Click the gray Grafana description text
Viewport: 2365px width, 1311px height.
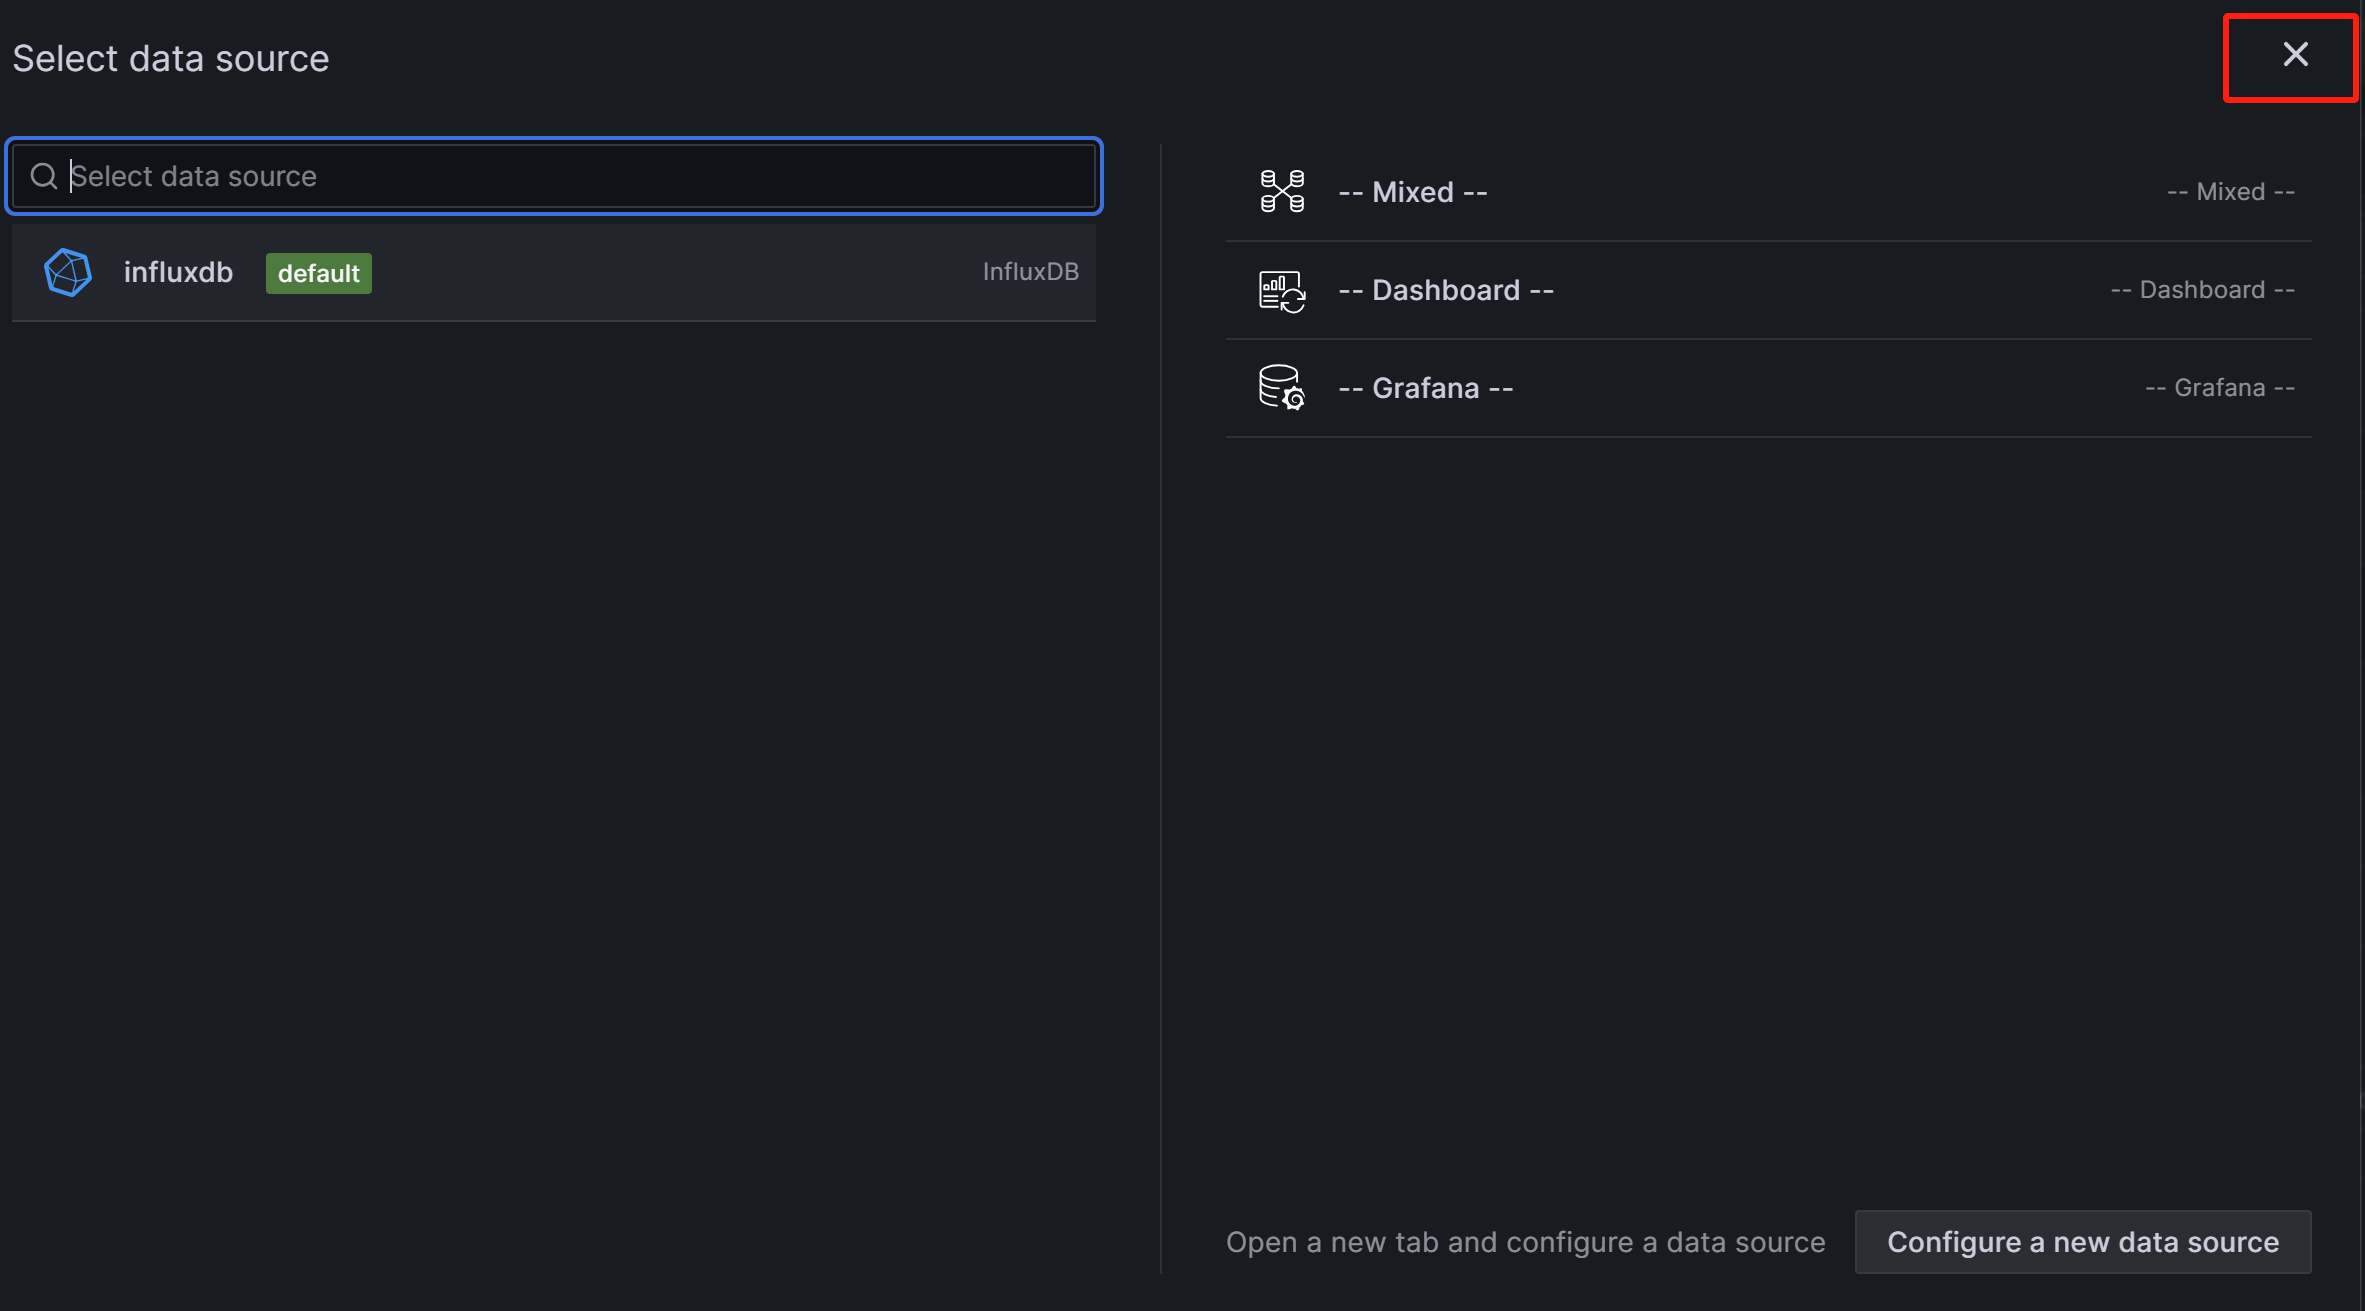[x=2219, y=388]
